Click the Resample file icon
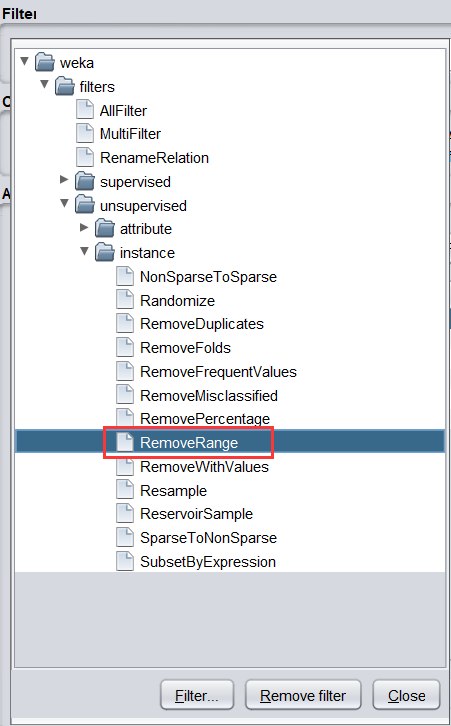The height and width of the screenshot is (726, 451). point(125,490)
